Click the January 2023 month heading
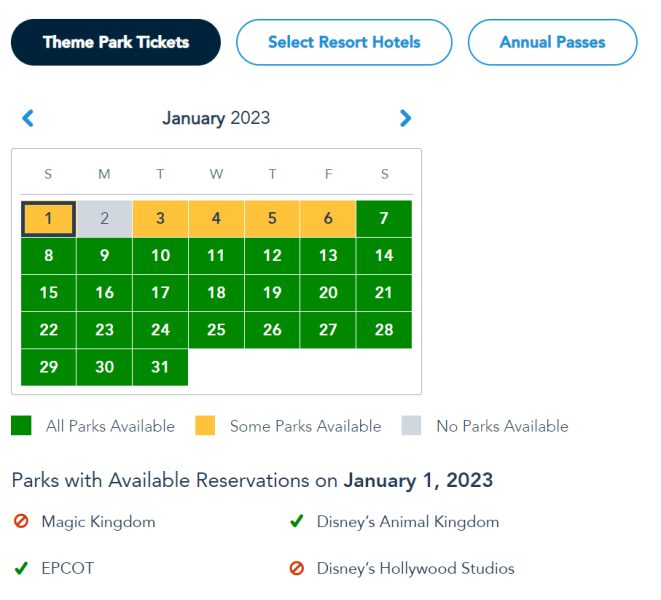Image resolution: width=661 pixels, height=600 pixels. pyautogui.click(x=216, y=118)
